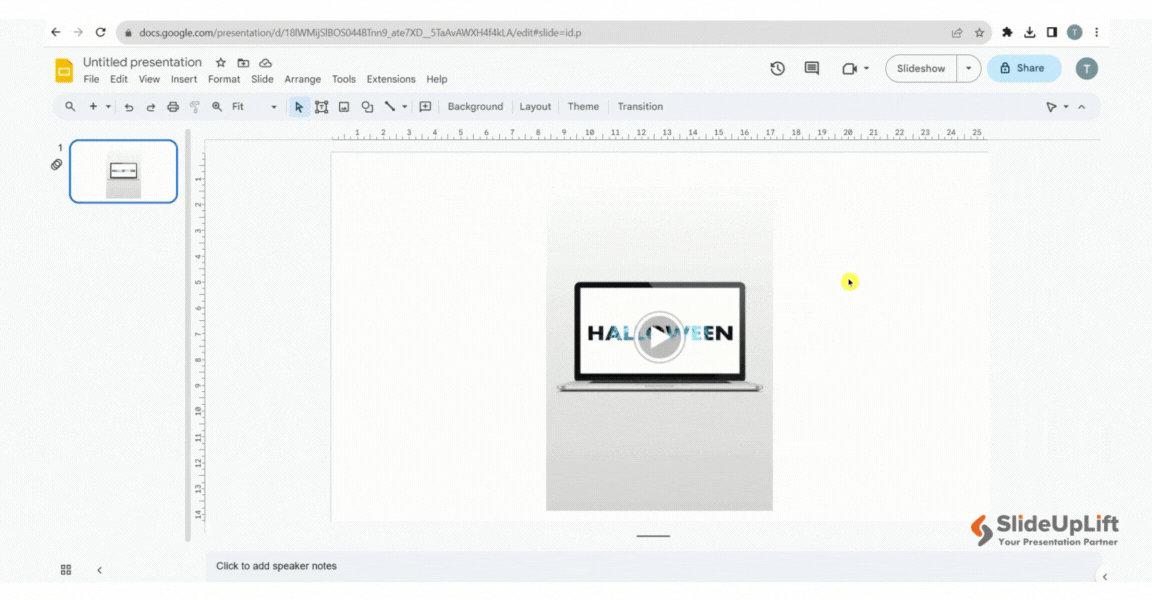Expand the Line tool dropdown arrow
This screenshot has width=1152, height=600.
point(404,106)
